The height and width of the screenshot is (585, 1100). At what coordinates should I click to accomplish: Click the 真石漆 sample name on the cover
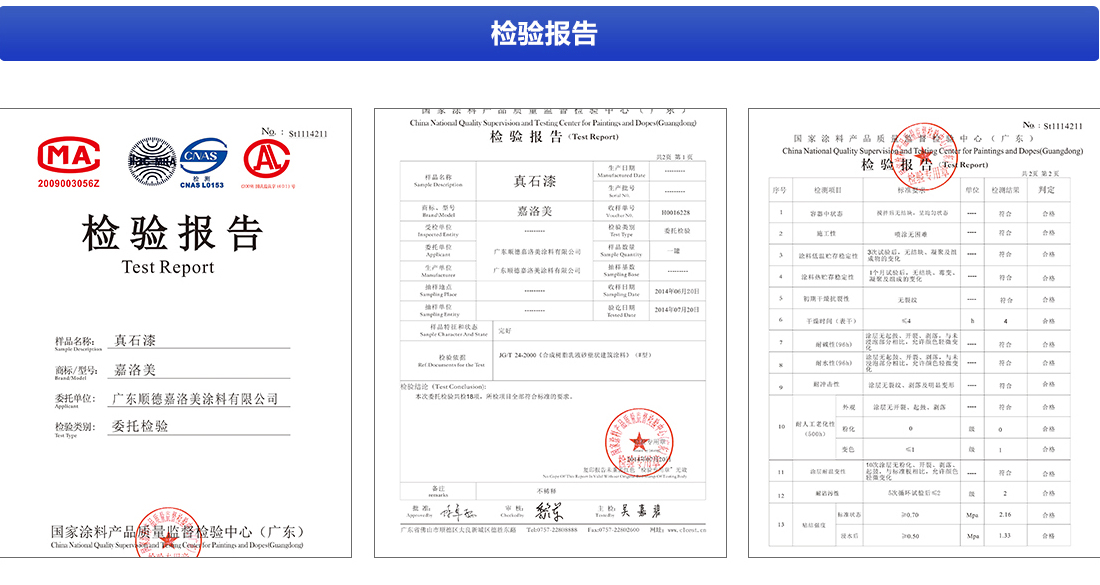[135, 340]
